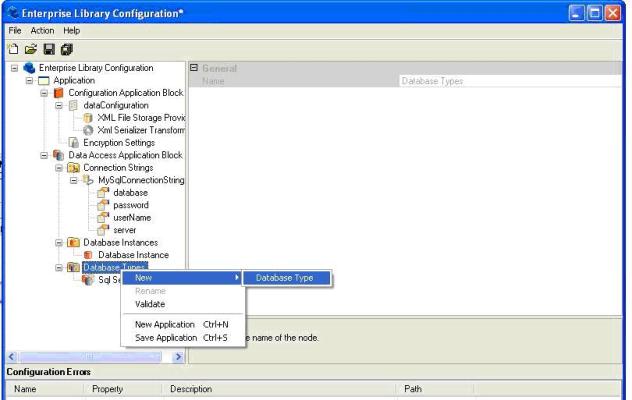Collapse the Enterprise Library Configuration root node

(x=15, y=68)
